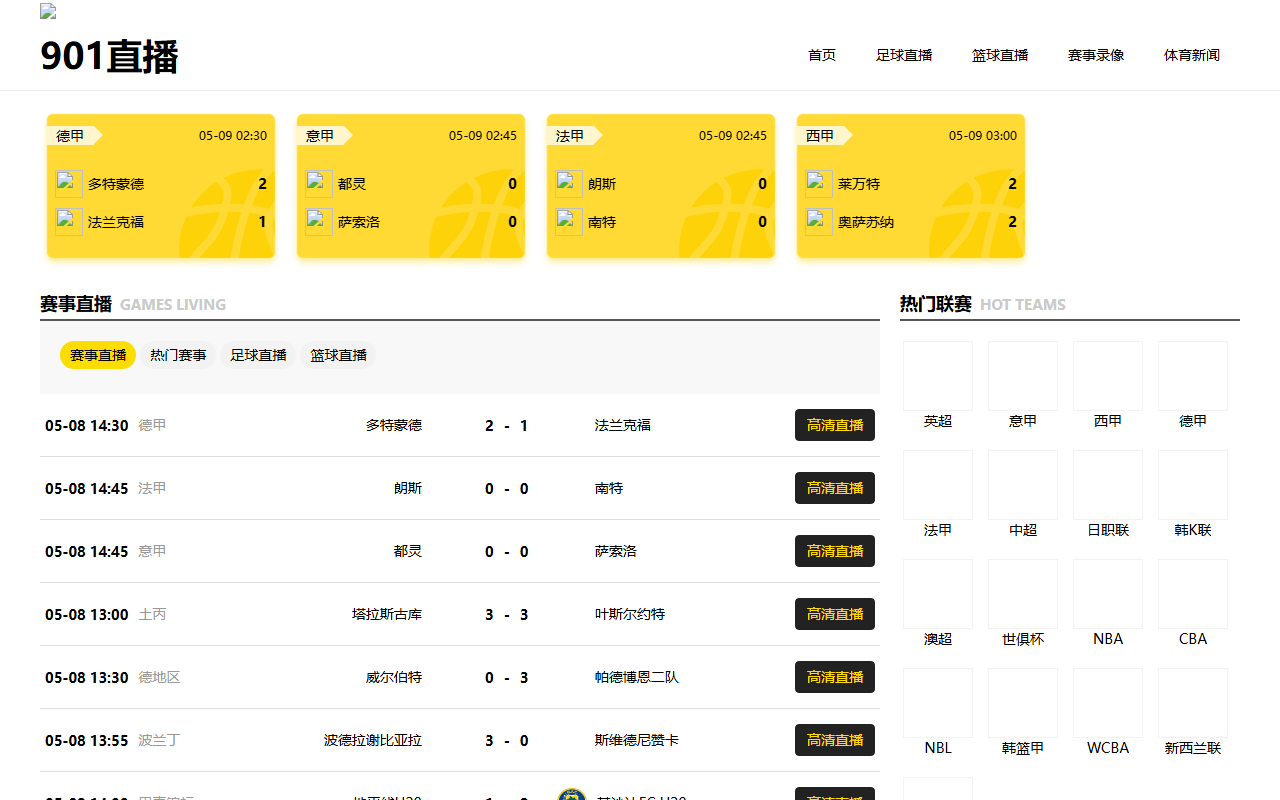Switch to the 篮球直播 filter tab
Viewport: 1280px width, 800px height.
click(x=338, y=355)
